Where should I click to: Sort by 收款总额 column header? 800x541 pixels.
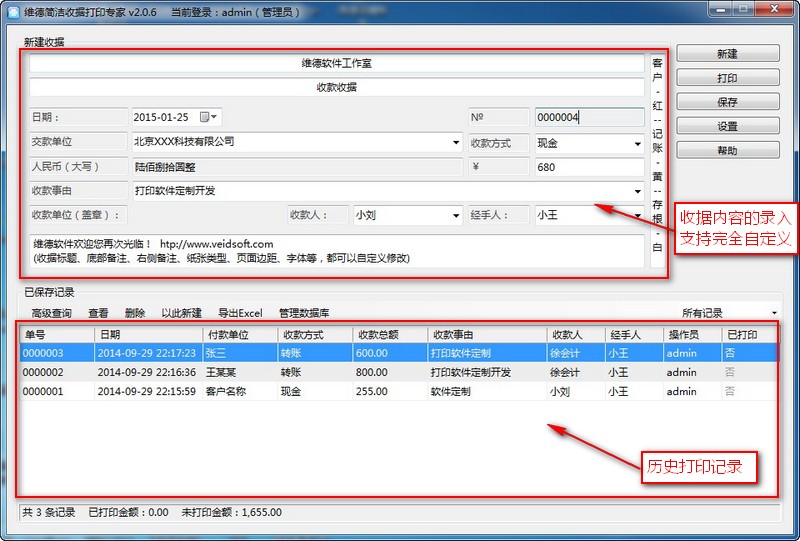390,335
